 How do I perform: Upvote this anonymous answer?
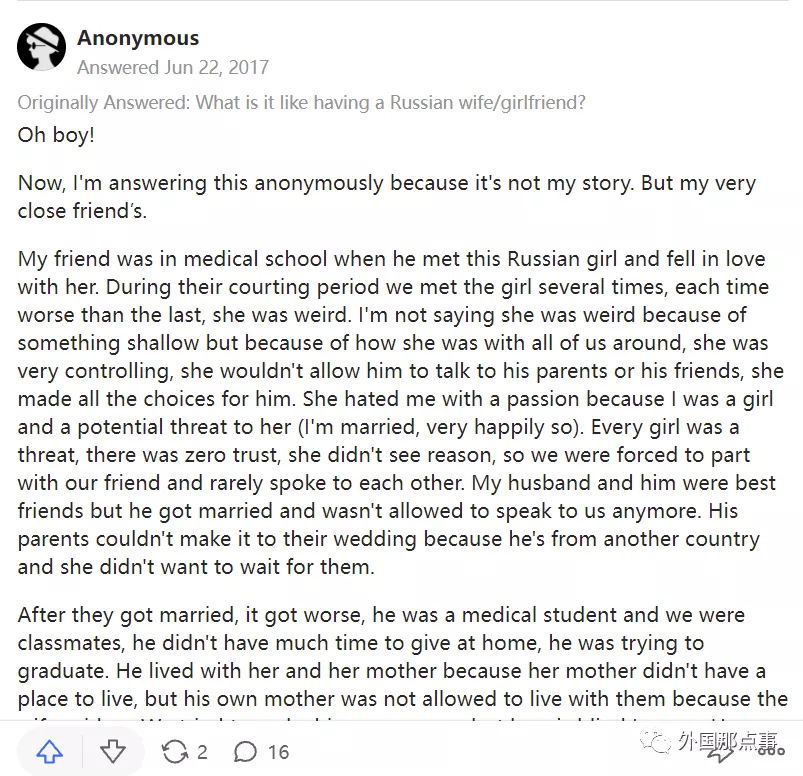click(50, 751)
